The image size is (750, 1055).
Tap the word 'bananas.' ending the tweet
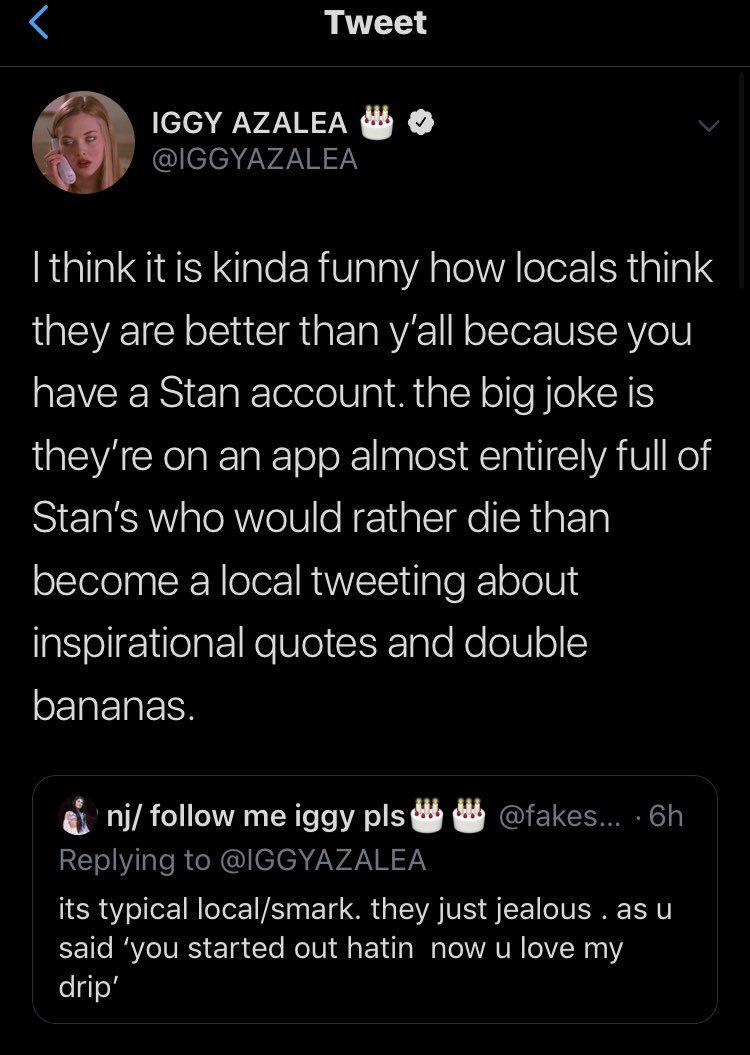114,706
